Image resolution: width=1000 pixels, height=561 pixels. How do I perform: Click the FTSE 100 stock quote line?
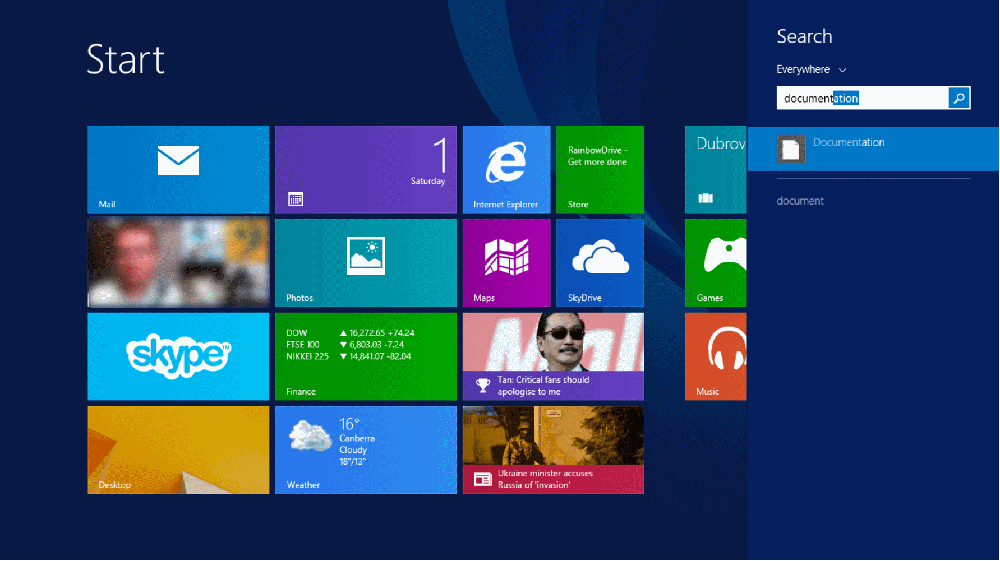pyautogui.click(x=345, y=344)
